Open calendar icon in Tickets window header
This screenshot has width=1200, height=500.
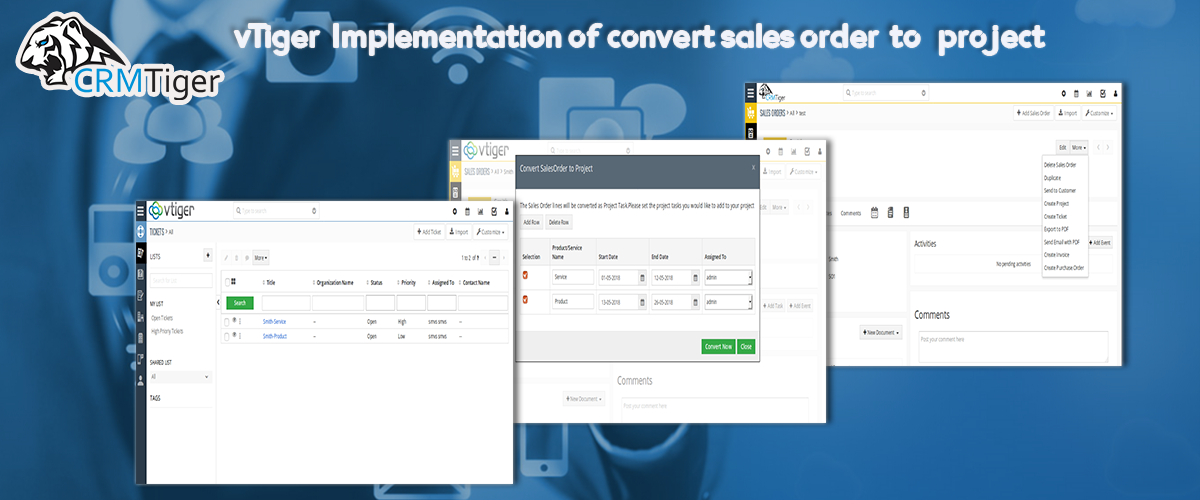pos(468,212)
